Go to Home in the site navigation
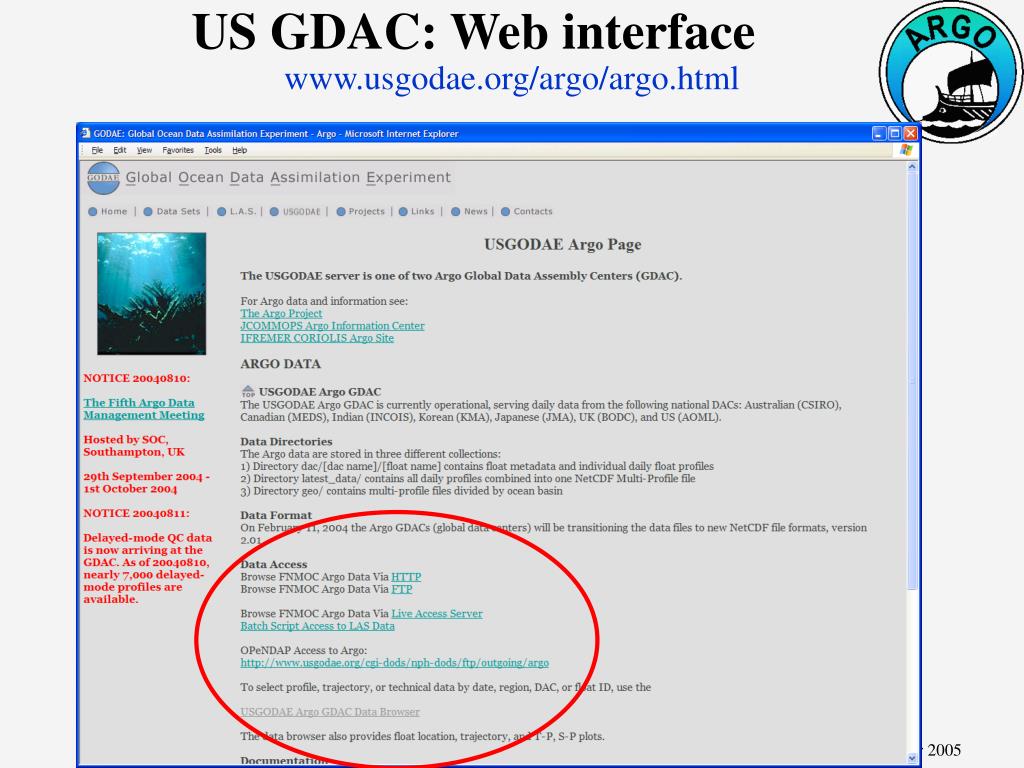Screen dimensions: 1024x768 tap(114, 212)
